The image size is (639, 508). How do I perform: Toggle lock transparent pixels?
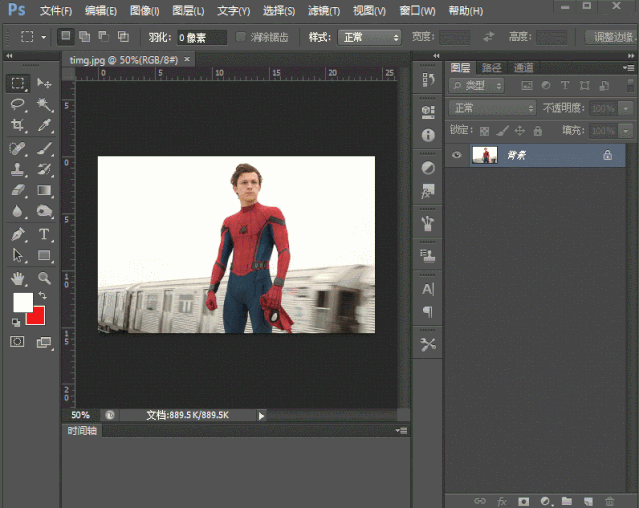(x=485, y=131)
